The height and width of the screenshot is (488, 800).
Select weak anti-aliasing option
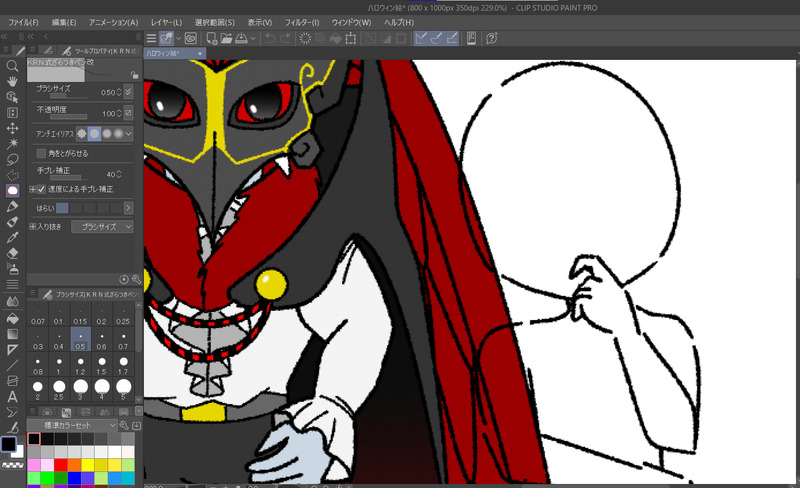tap(94, 134)
